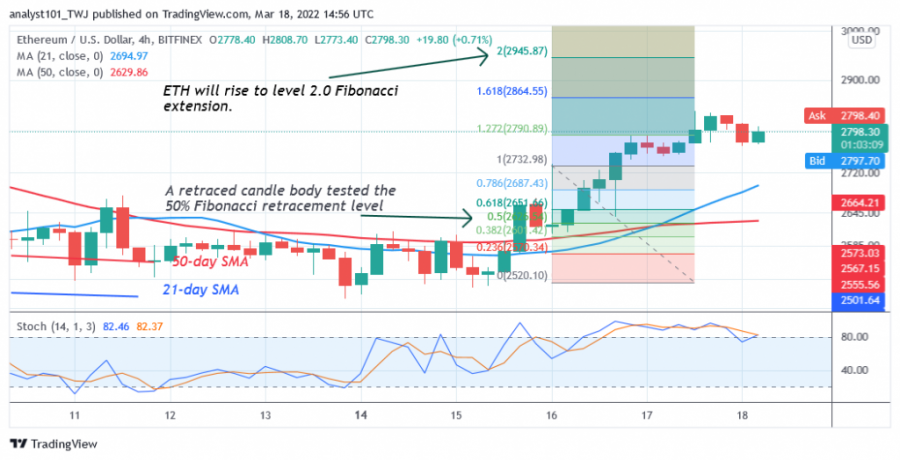900x460 pixels.
Task: Click the analyst101_TWJ published header text
Action: 191,14
